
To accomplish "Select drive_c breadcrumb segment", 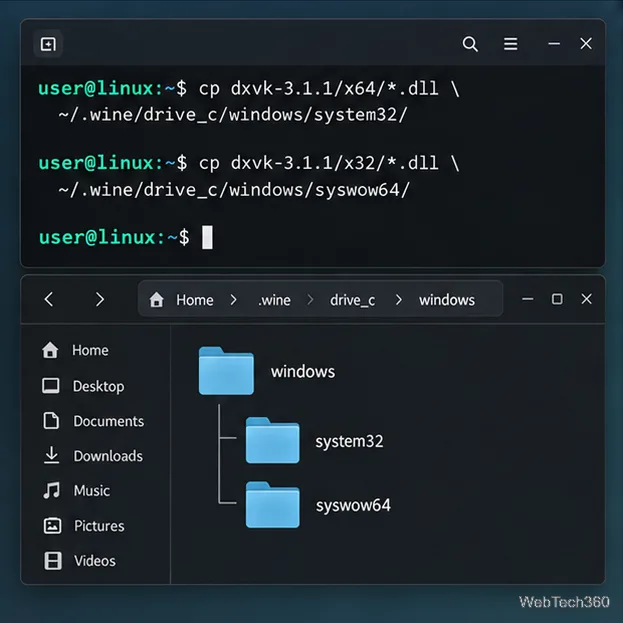I will tap(352, 300).
